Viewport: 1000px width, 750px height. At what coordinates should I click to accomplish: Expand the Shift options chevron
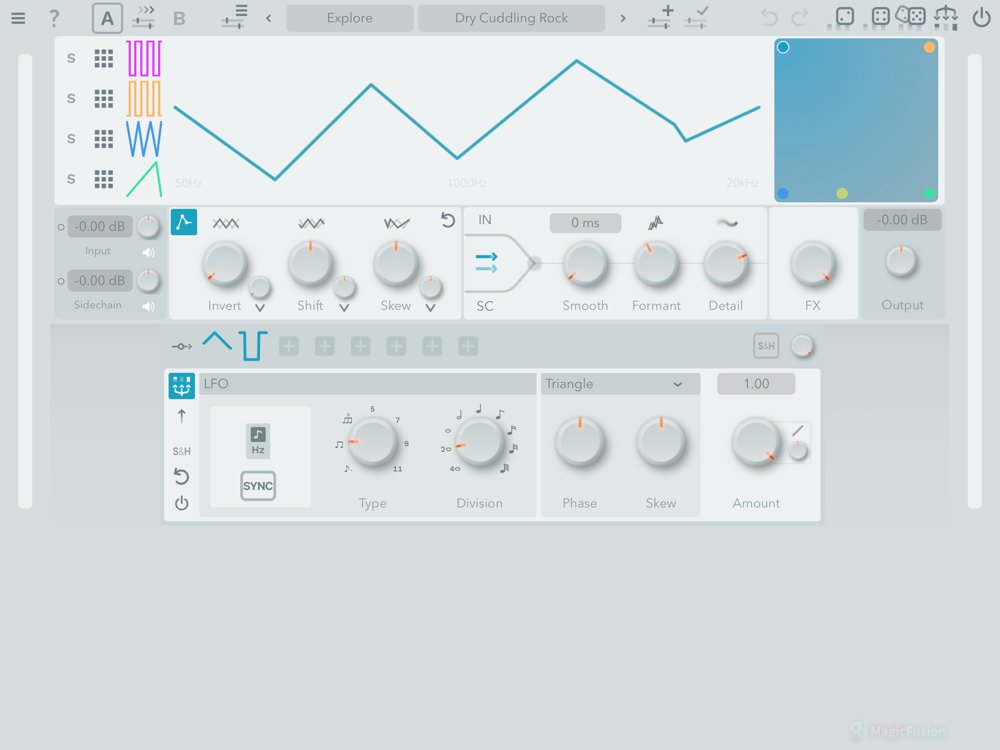[x=344, y=308]
